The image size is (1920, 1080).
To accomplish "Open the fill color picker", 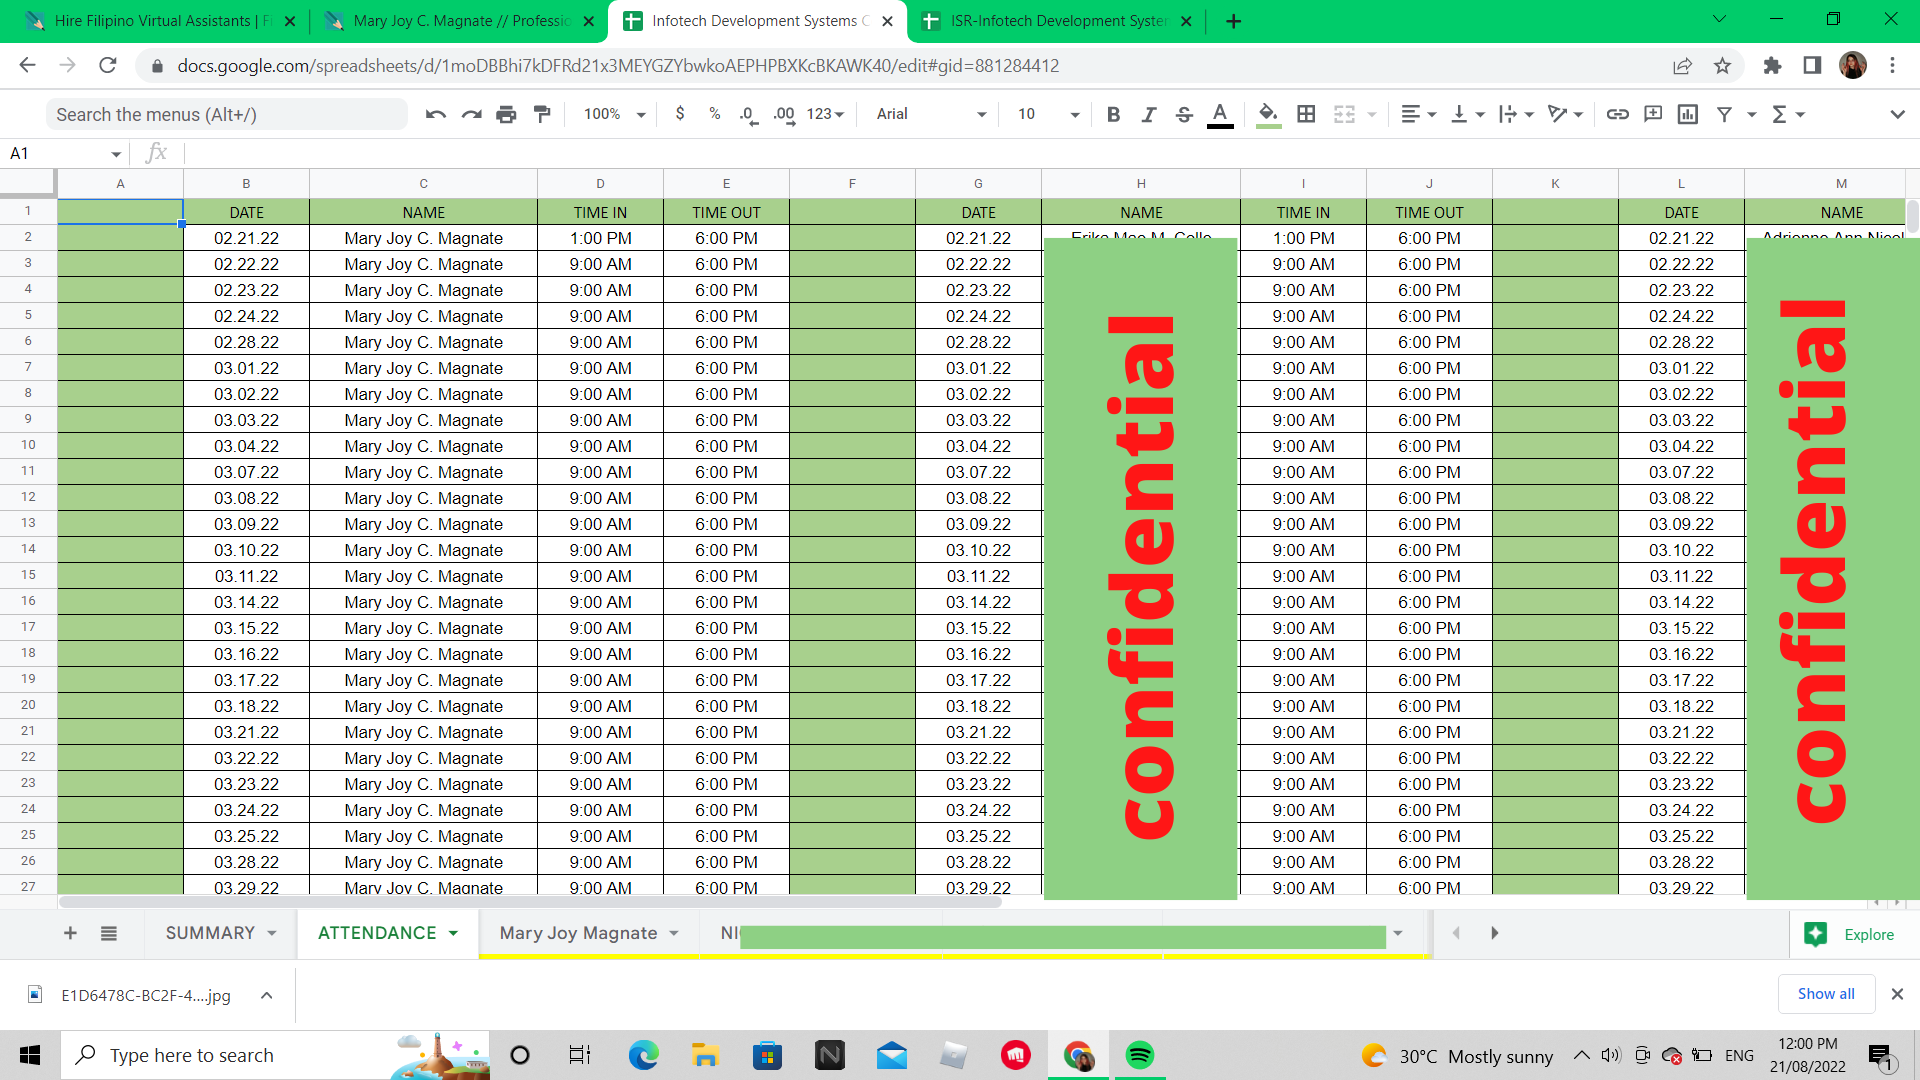I will click(x=1268, y=114).
